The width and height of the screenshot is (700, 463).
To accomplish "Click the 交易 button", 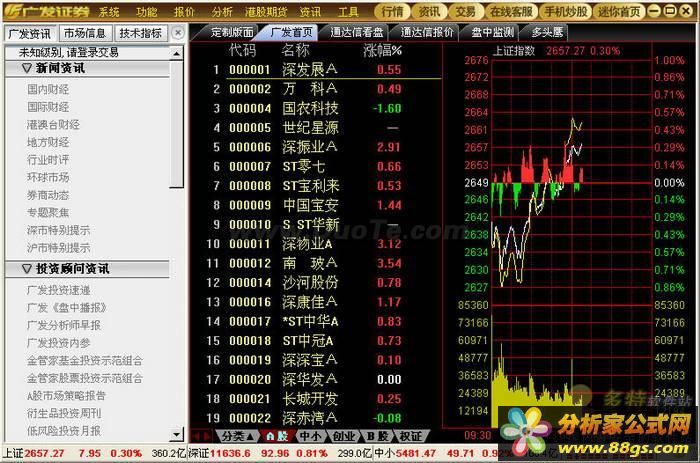I will point(466,12).
